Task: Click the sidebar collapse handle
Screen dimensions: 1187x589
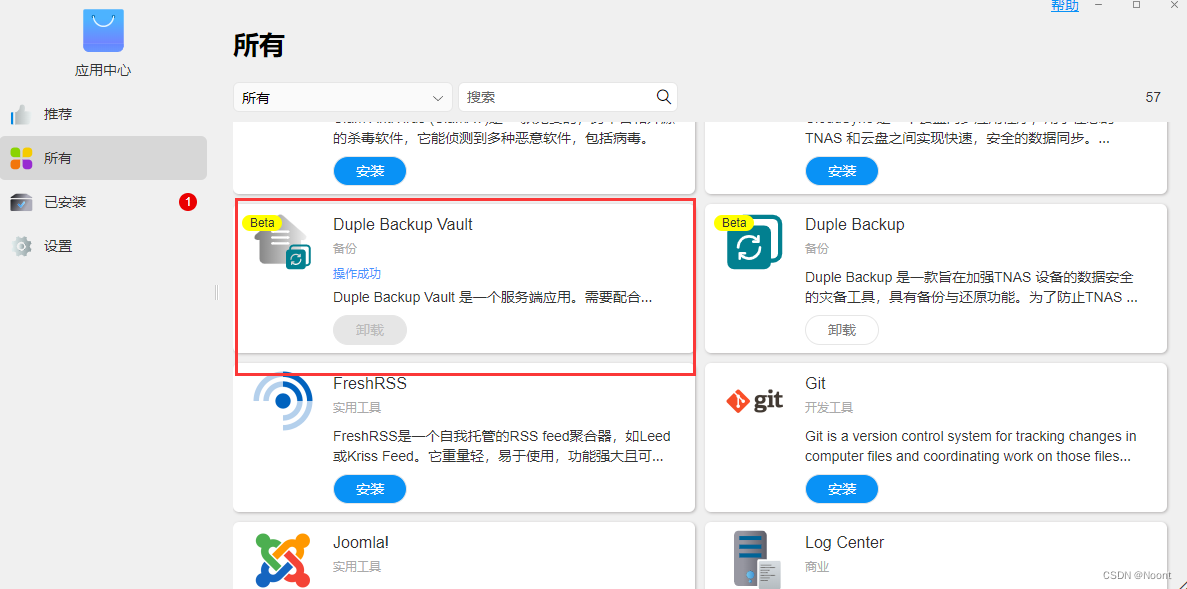Action: 216,292
